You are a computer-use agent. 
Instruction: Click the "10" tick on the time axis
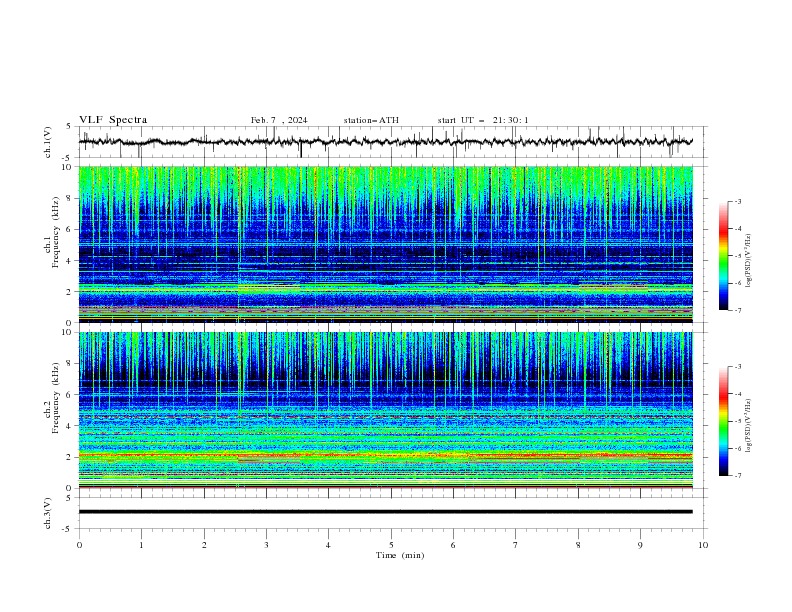[x=703, y=545]
